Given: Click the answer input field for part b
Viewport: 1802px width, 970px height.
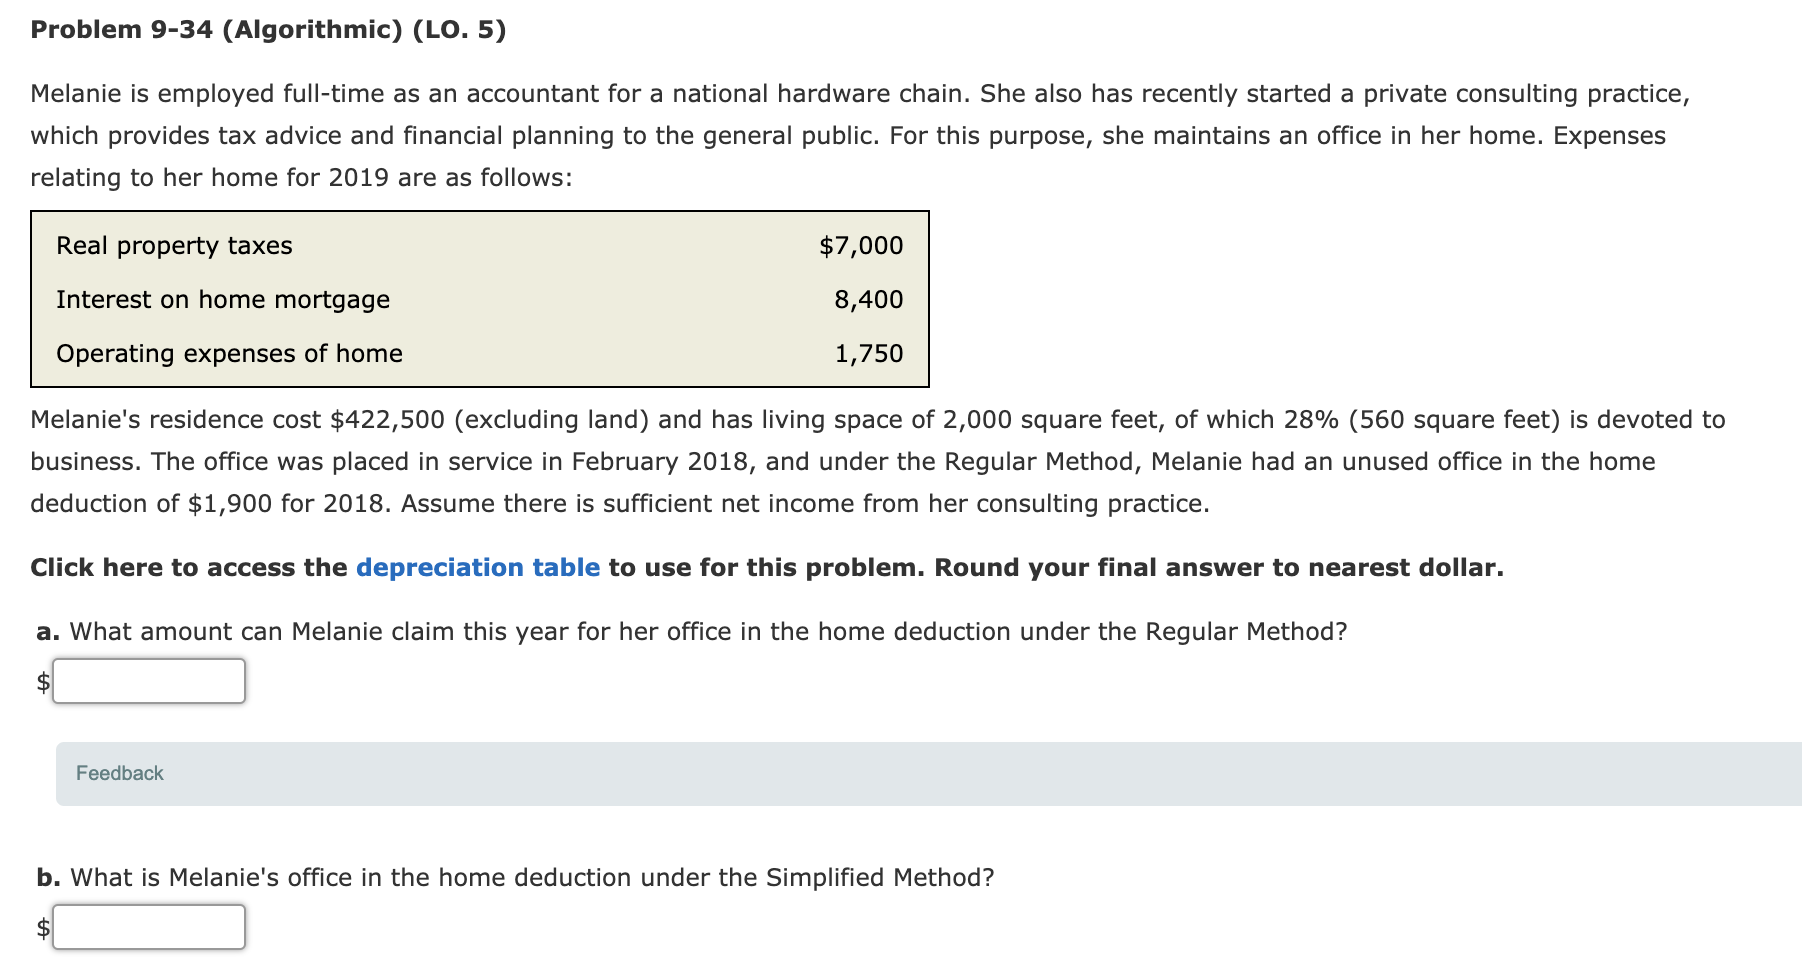Looking at the screenshot, I should [149, 927].
